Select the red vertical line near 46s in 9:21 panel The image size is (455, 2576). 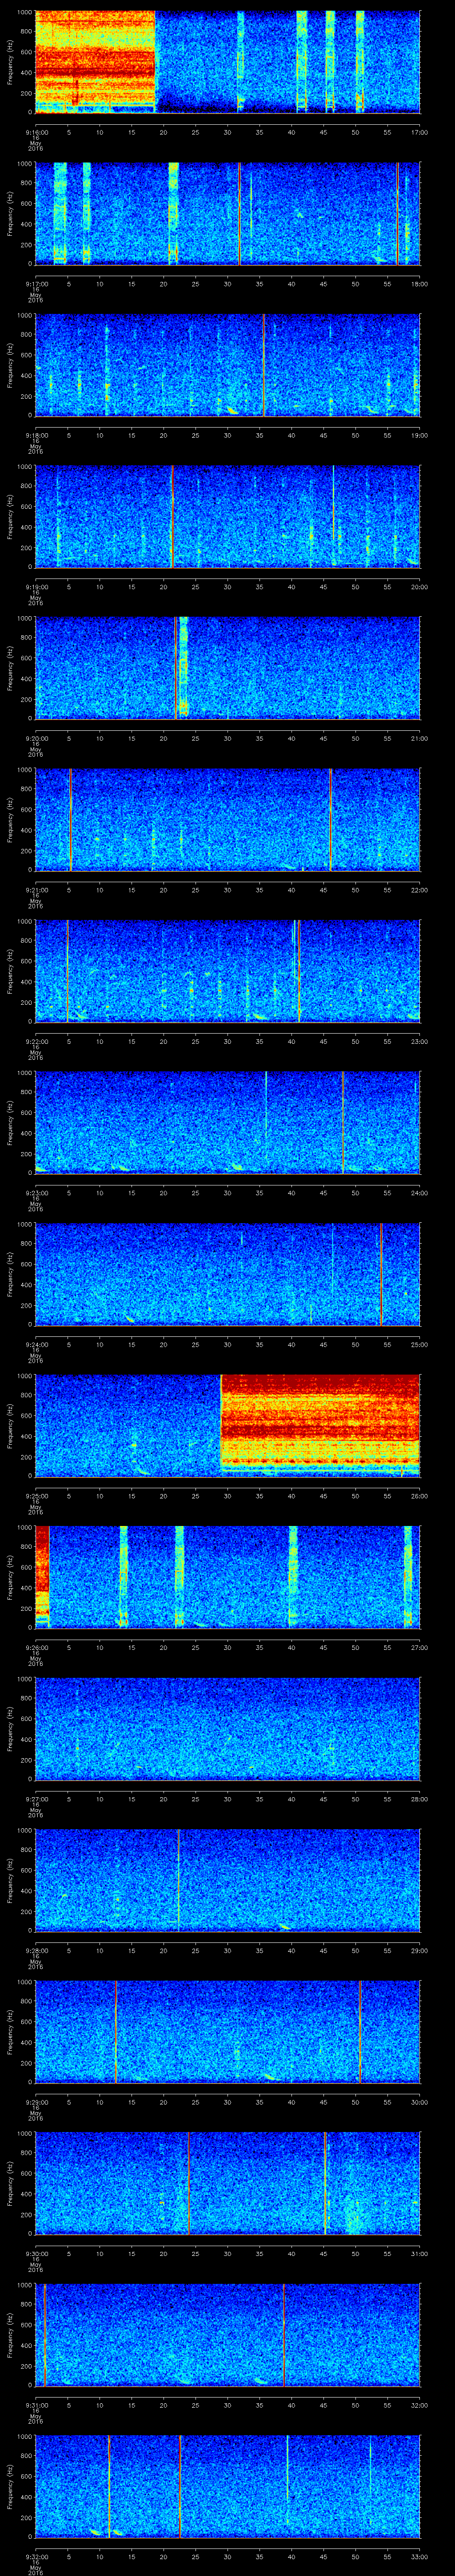coord(330,819)
